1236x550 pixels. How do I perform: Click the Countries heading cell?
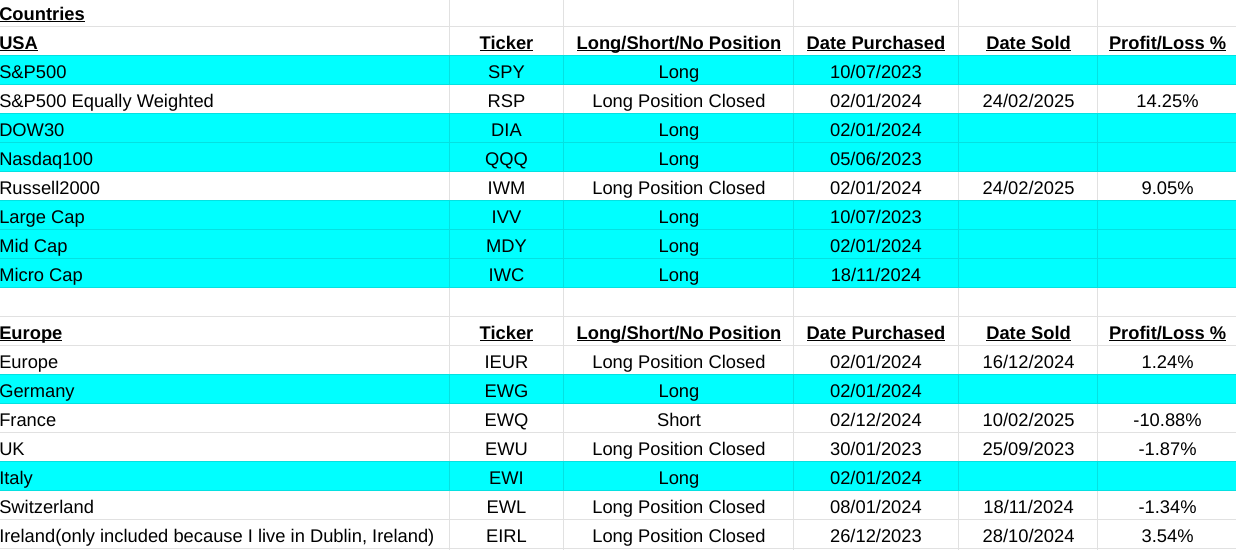pos(42,14)
